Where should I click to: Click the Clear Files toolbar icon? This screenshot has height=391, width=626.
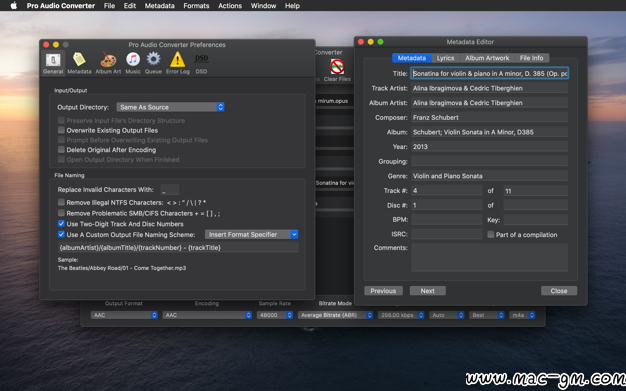tap(337, 70)
